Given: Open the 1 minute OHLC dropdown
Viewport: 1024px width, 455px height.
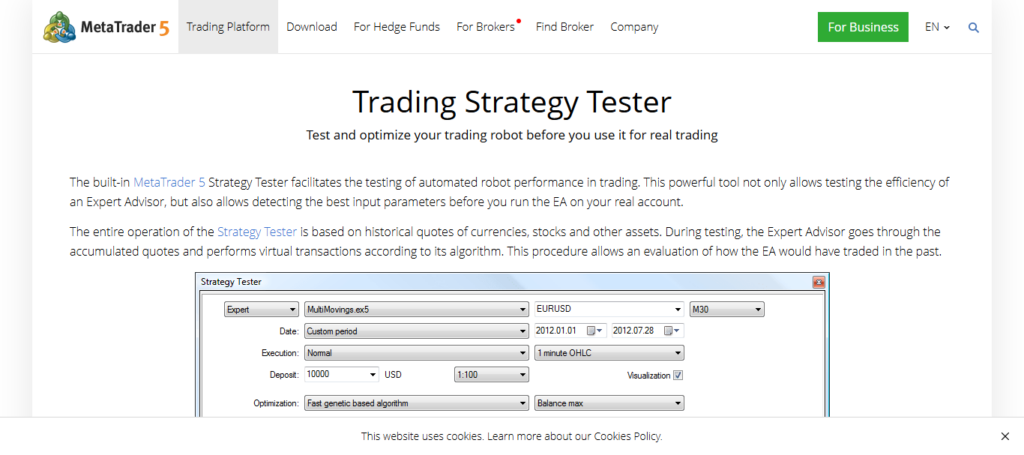Looking at the screenshot, I should tap(609, 353).
